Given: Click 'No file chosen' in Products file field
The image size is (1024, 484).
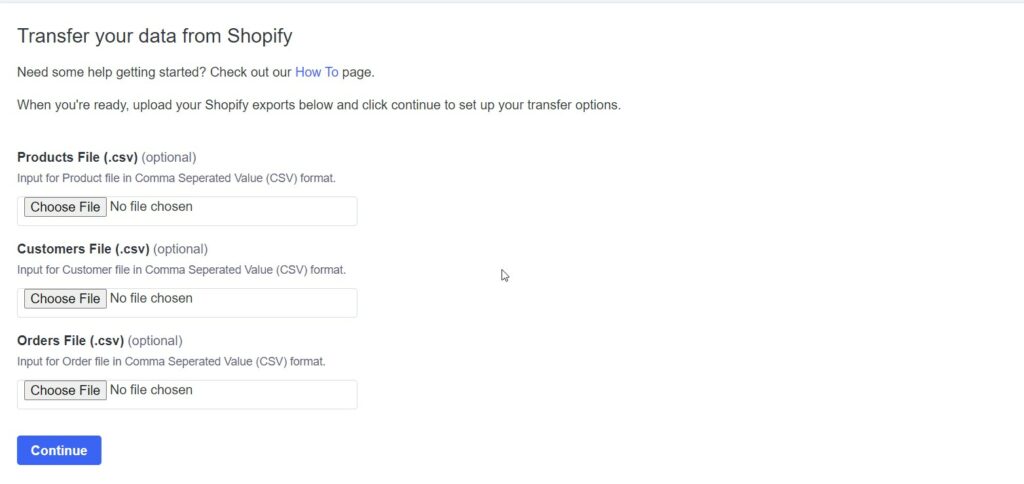Looking at the screenshot, I should [151, 206].
